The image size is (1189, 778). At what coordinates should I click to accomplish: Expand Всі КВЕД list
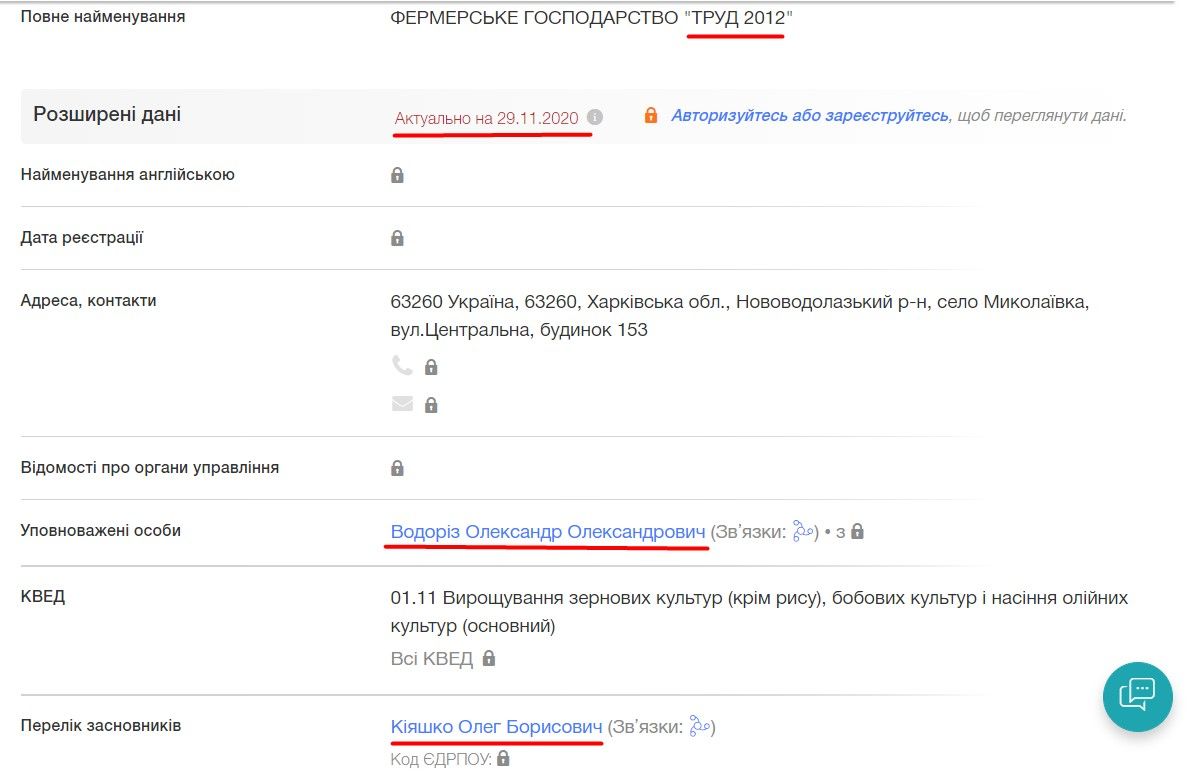(432, 658)
